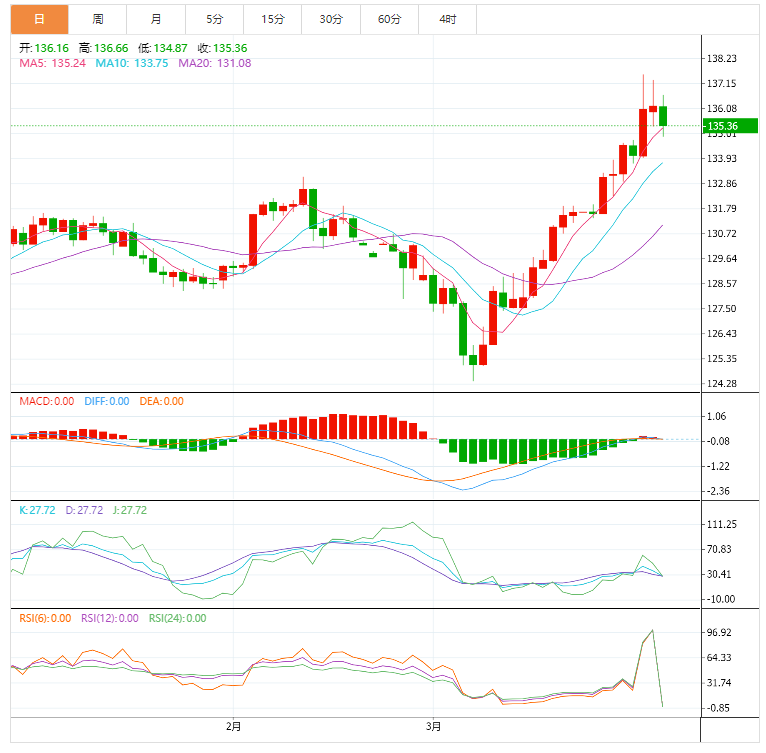Click the MA5: 135.24 legend value
This screenshot has width=766, height=753.
pyautogui.click(x=52, y=63)
